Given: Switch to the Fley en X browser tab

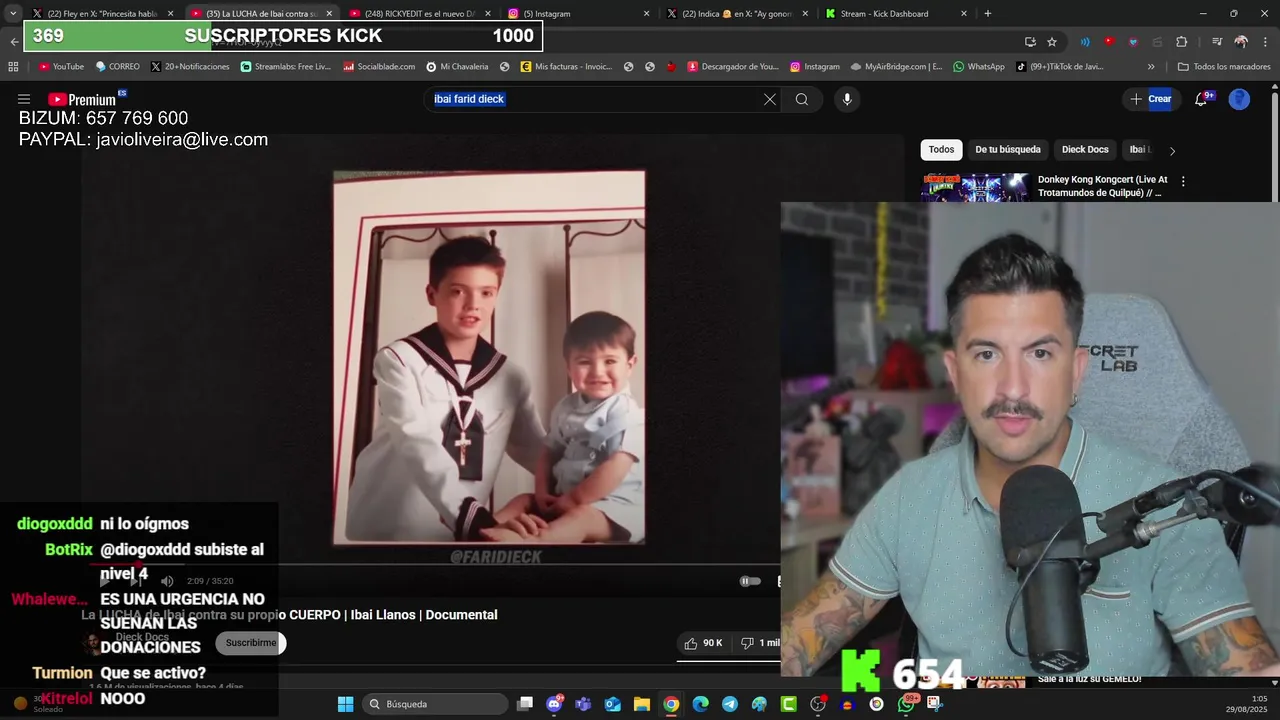Looking at the screenshot, I should (x=101, y=14).
